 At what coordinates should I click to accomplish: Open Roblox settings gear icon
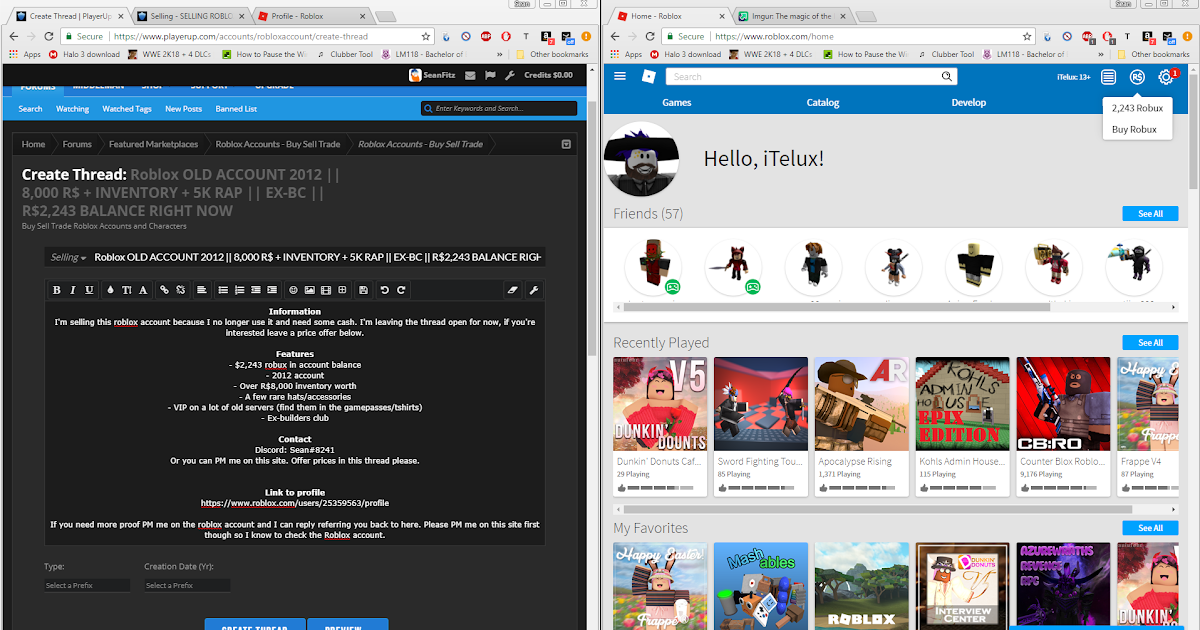[x=1165, y=77]
